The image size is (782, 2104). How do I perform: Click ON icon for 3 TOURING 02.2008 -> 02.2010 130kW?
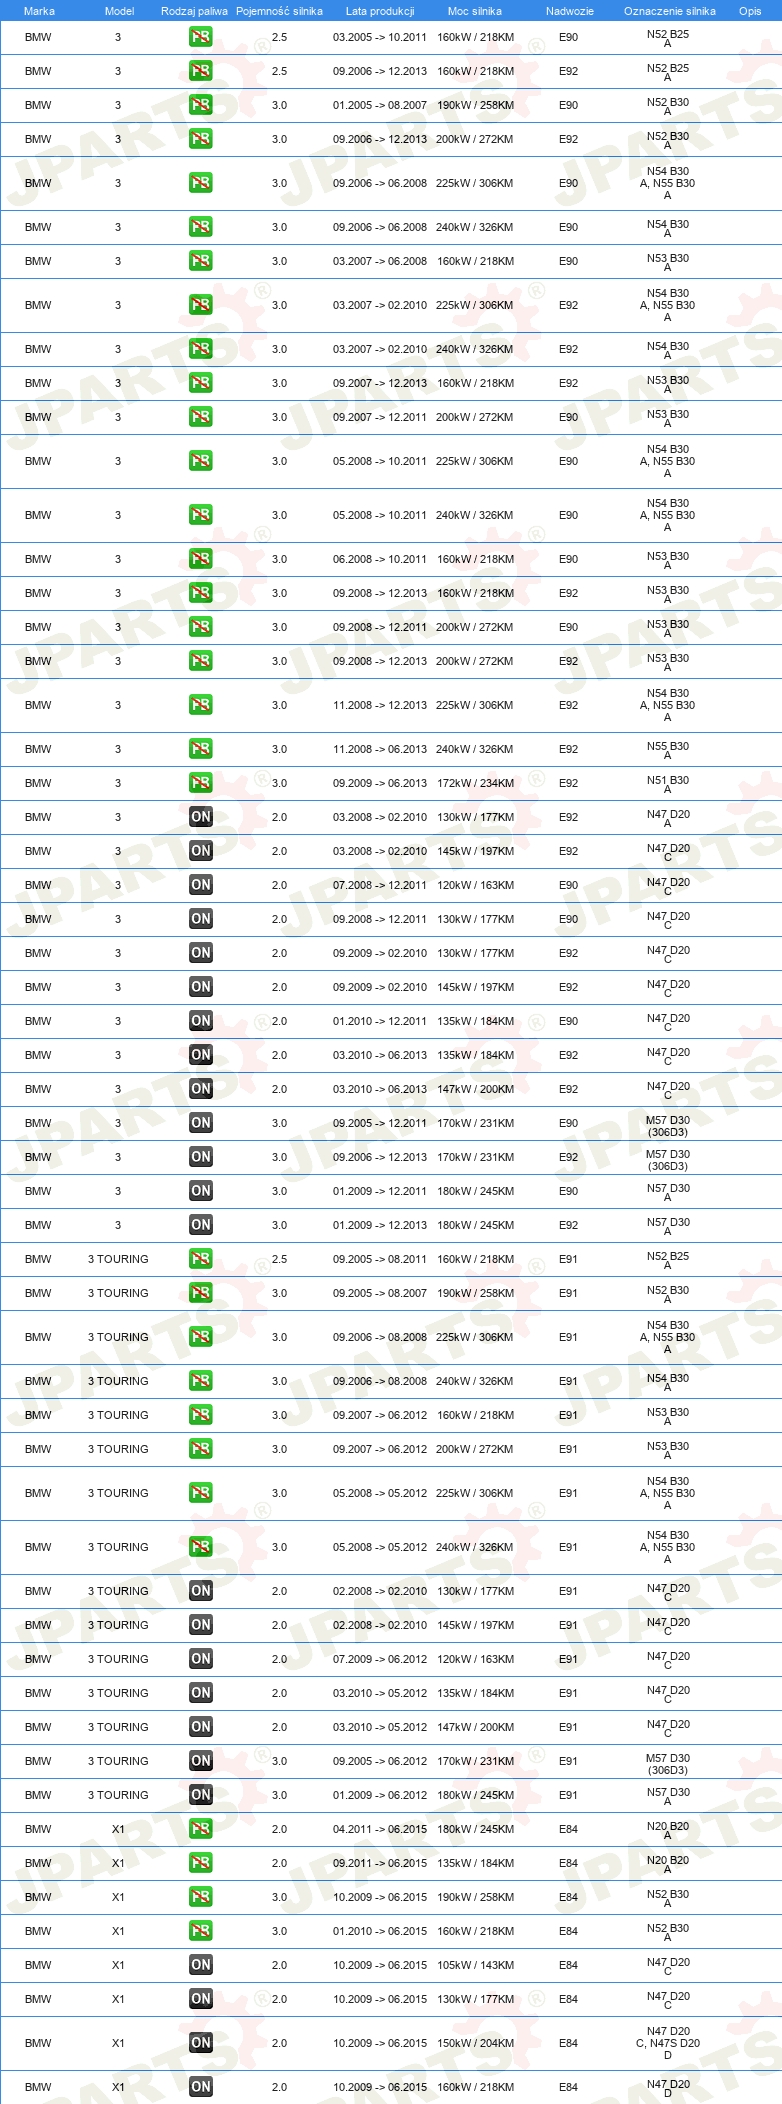200,1591
